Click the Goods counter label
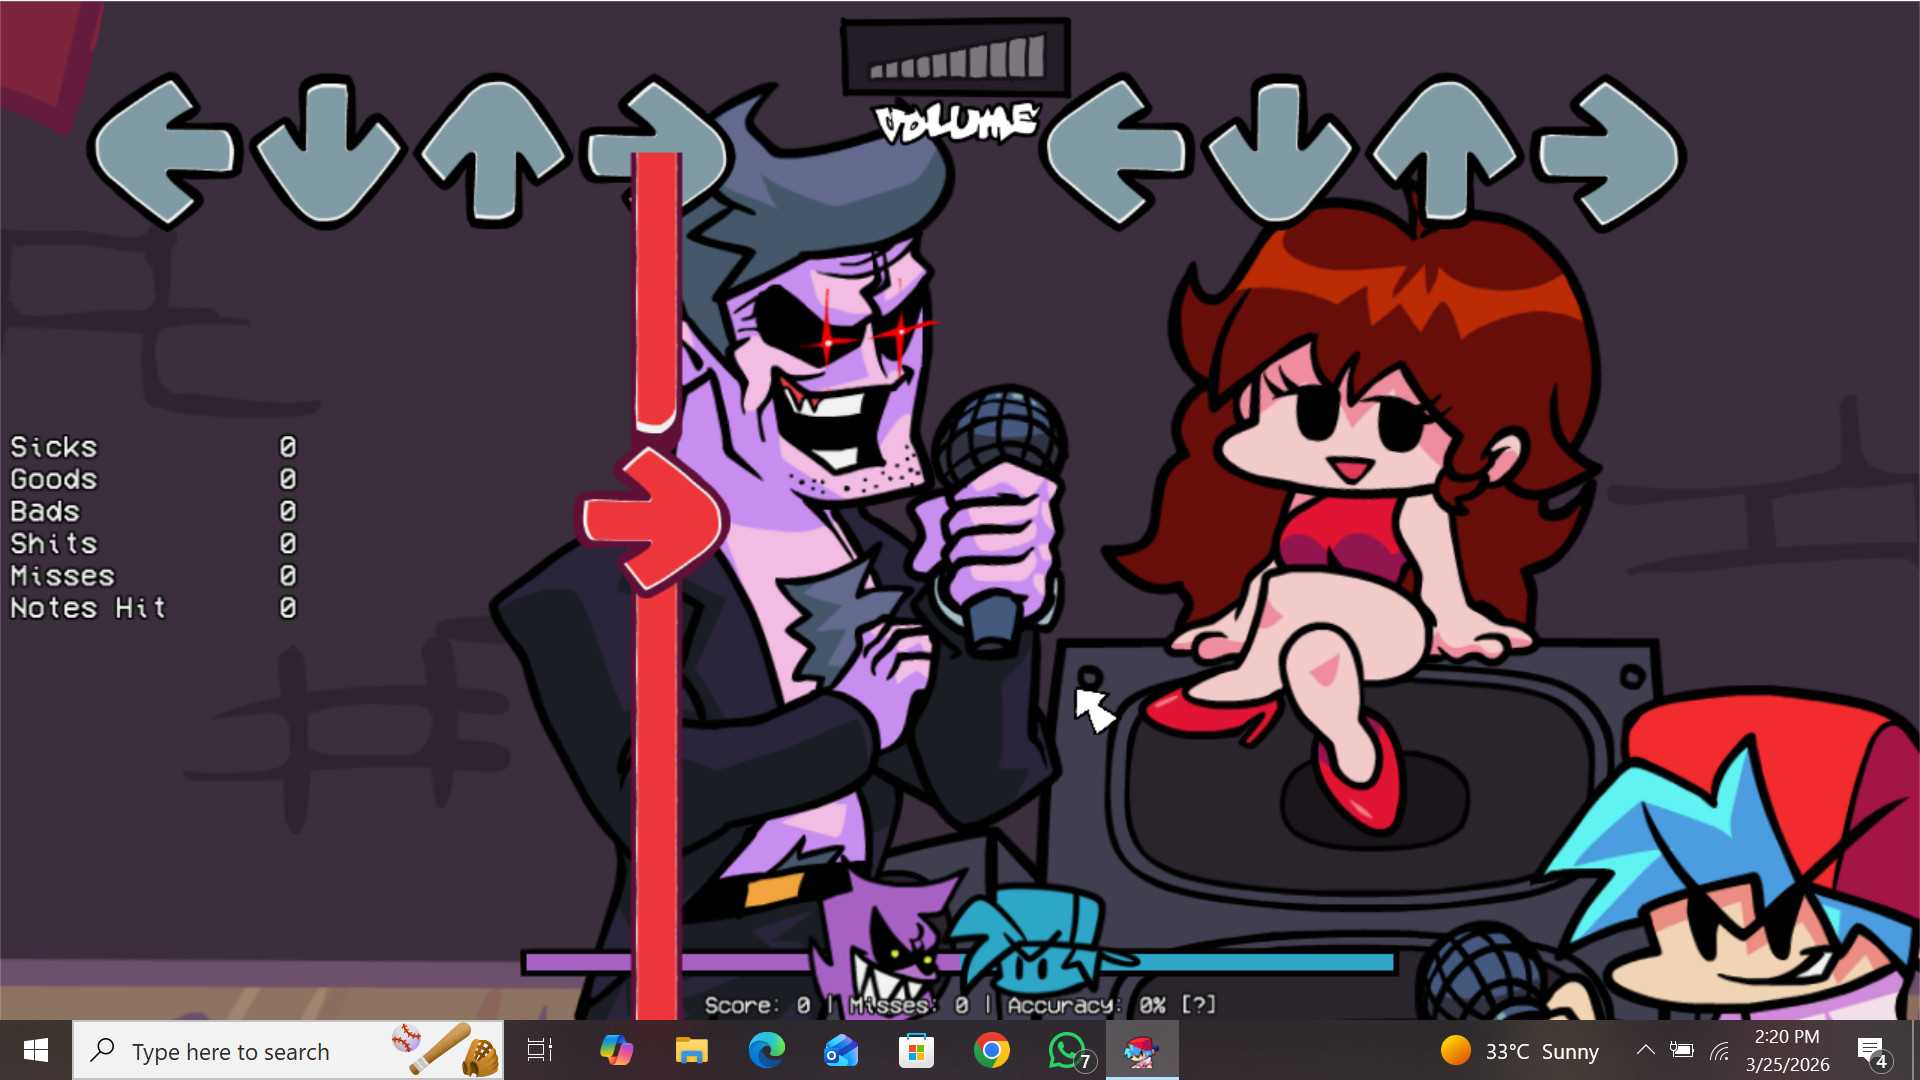This screenshot has height=1080, width=1920. (x=54, y=479)
